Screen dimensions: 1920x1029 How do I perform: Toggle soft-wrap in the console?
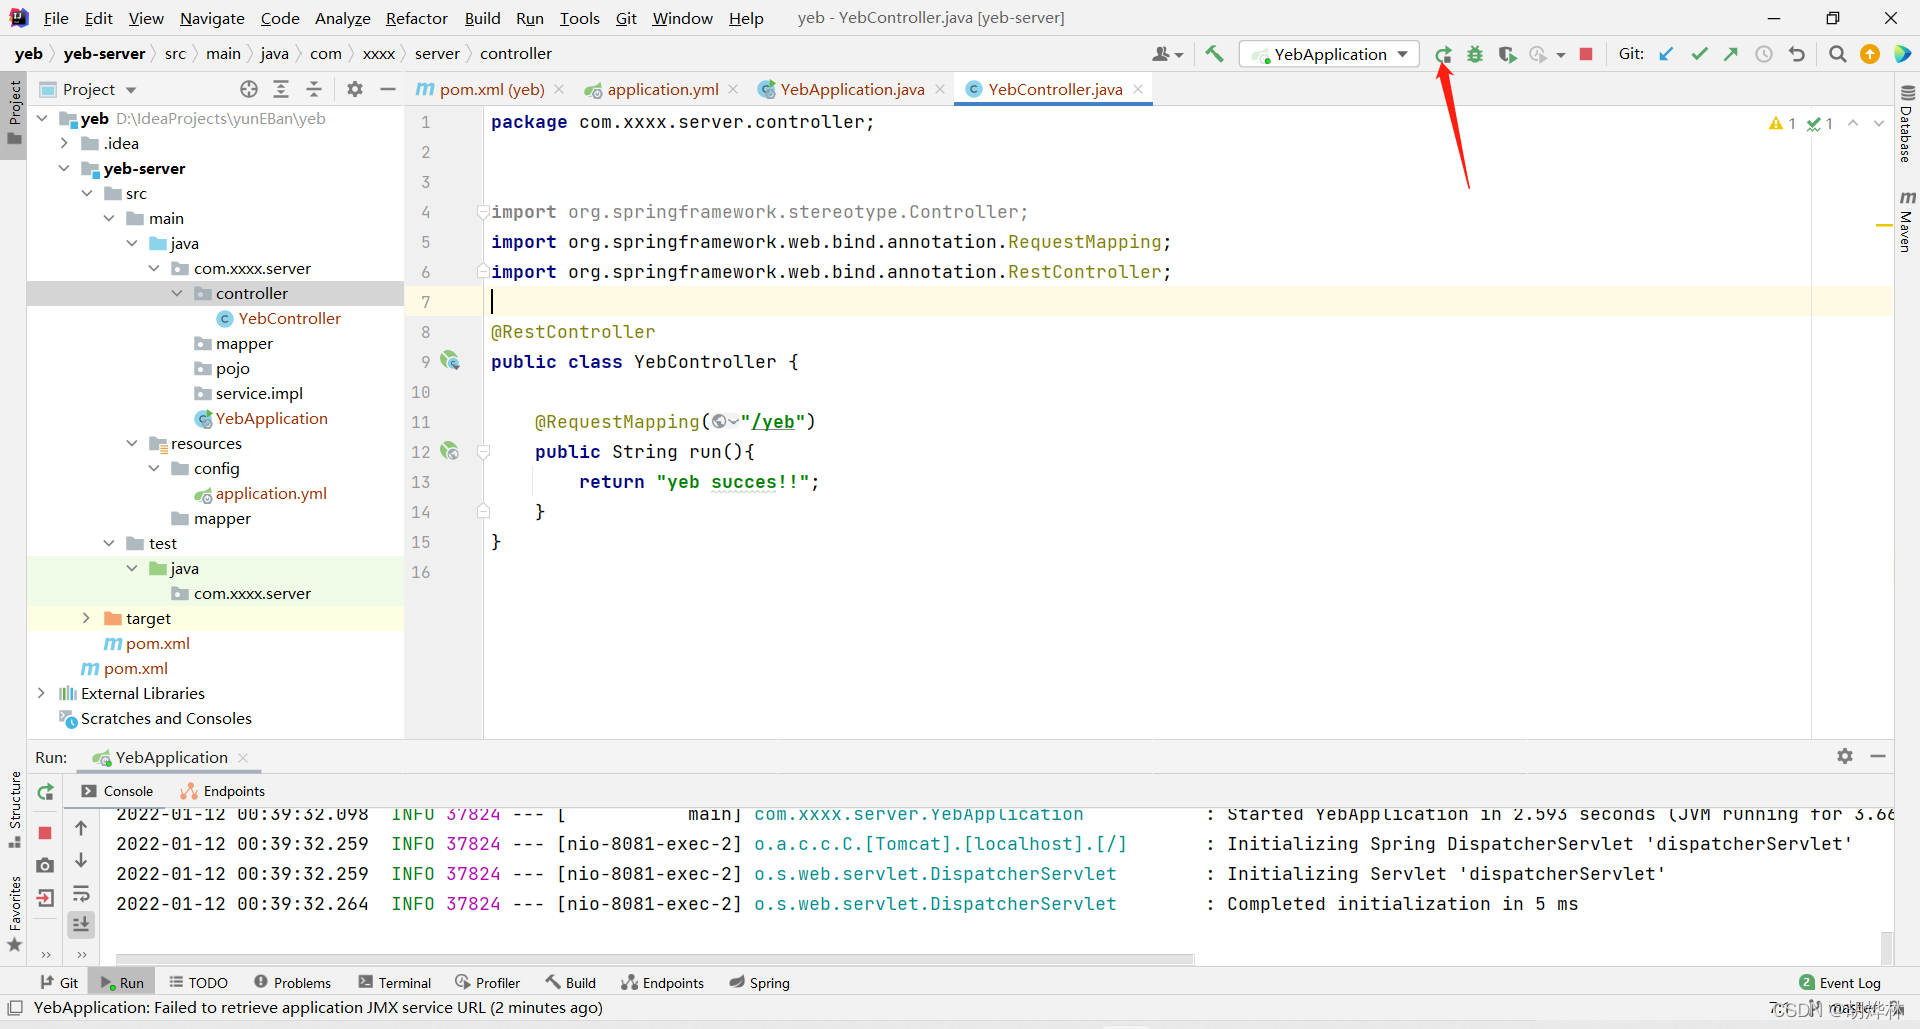81,893
